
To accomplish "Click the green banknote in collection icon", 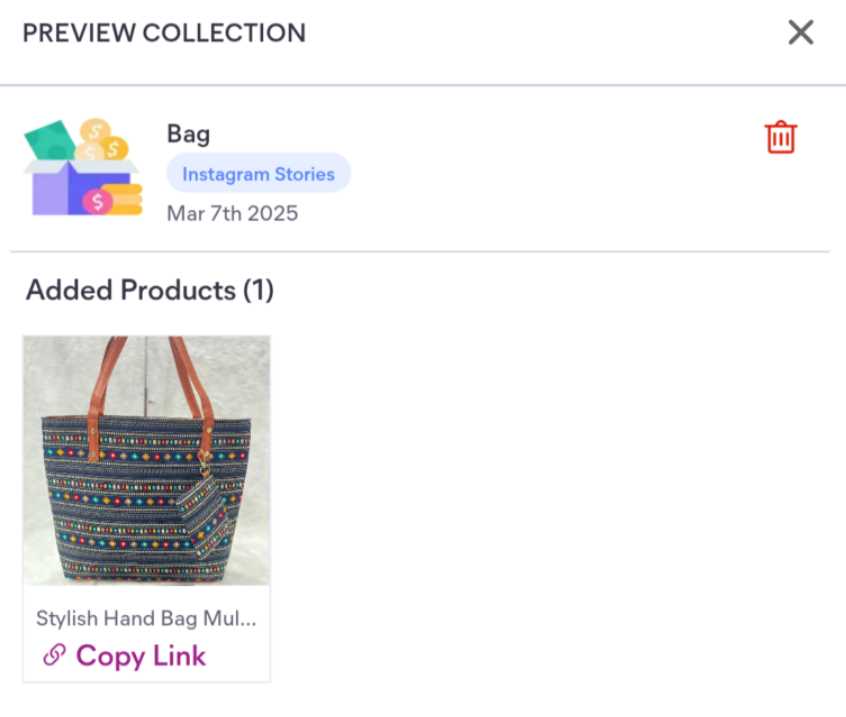I will pos(50,141).
